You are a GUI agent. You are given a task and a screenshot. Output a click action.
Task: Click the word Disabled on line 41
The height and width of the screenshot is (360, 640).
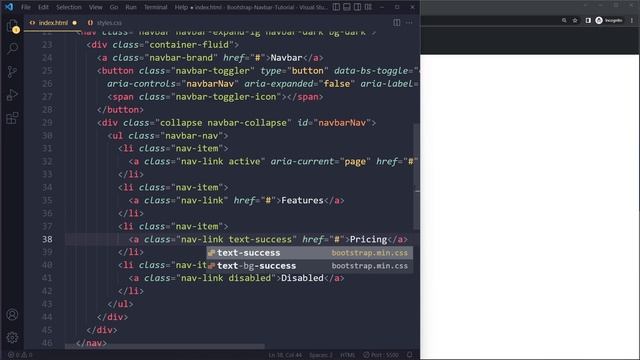click(x=302, y=278)
